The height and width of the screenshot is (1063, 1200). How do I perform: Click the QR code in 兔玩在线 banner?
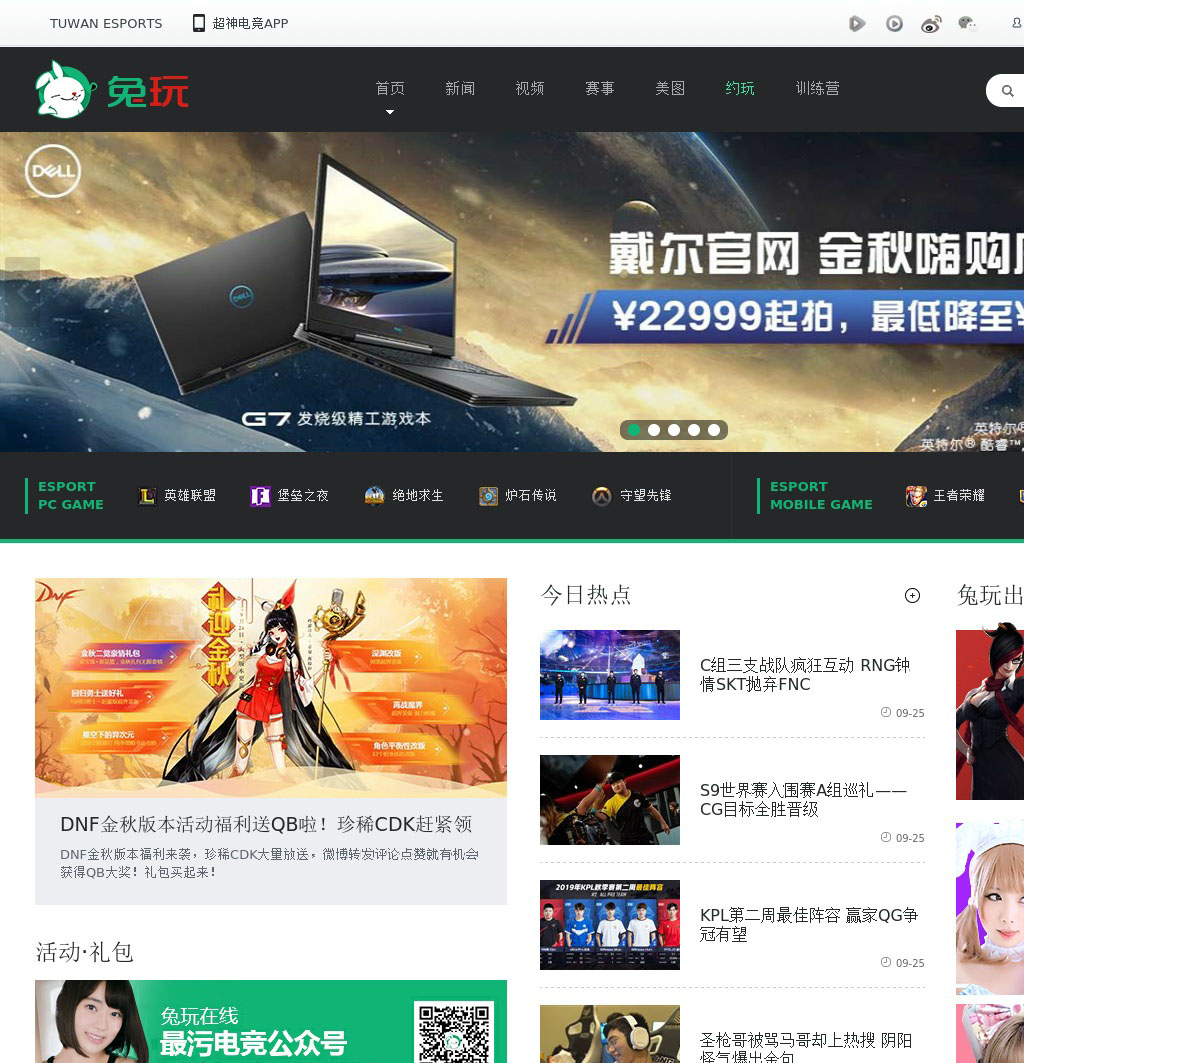[x=454, y=1032]
